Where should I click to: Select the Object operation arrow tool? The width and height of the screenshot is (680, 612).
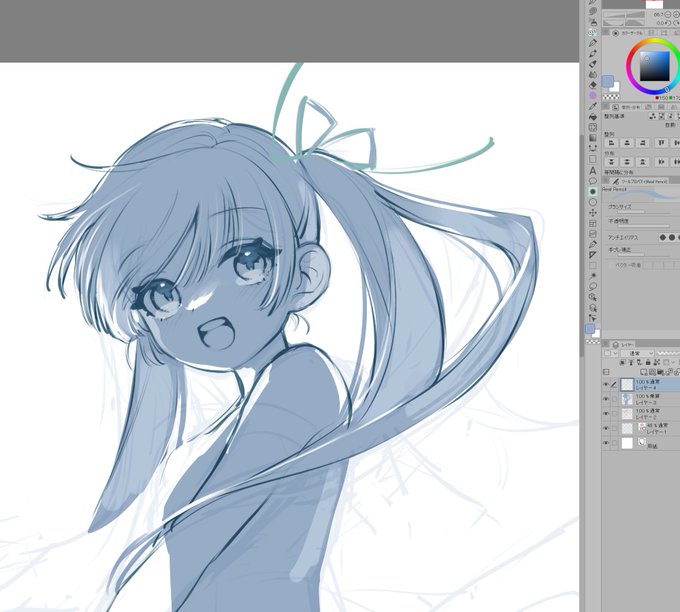(x=593, y=319)
